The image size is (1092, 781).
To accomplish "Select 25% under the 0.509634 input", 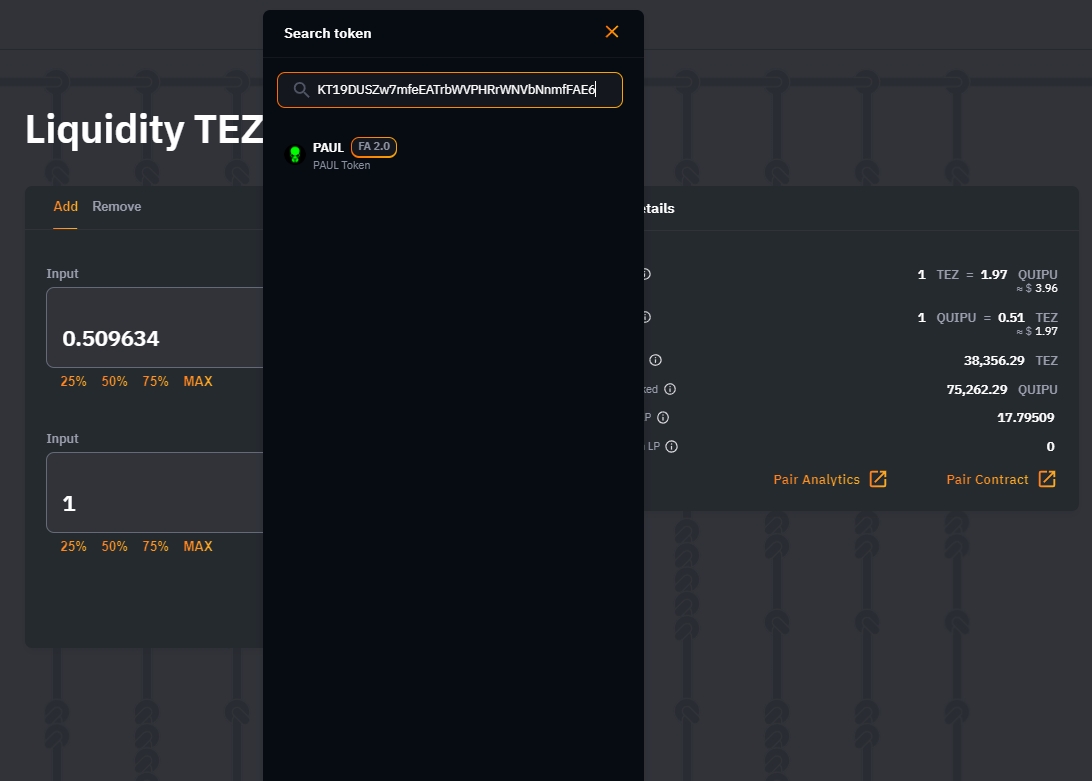I will [73, 381].
